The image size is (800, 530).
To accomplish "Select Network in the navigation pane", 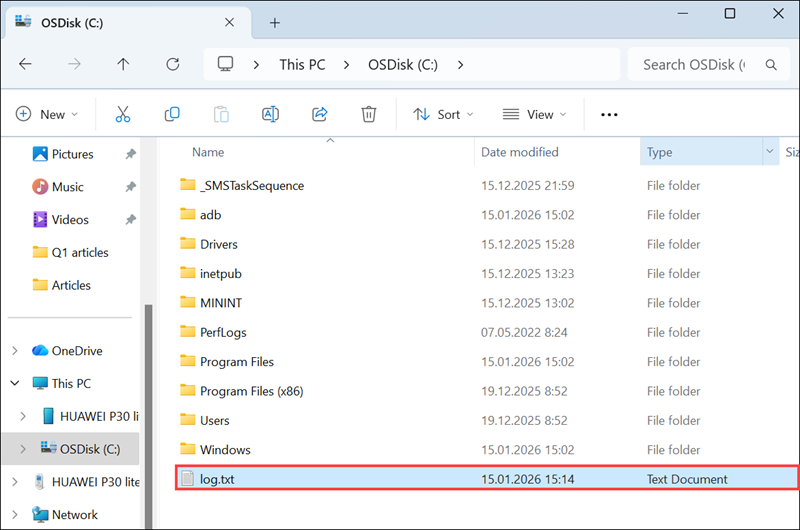I will (x=74, y=515).
